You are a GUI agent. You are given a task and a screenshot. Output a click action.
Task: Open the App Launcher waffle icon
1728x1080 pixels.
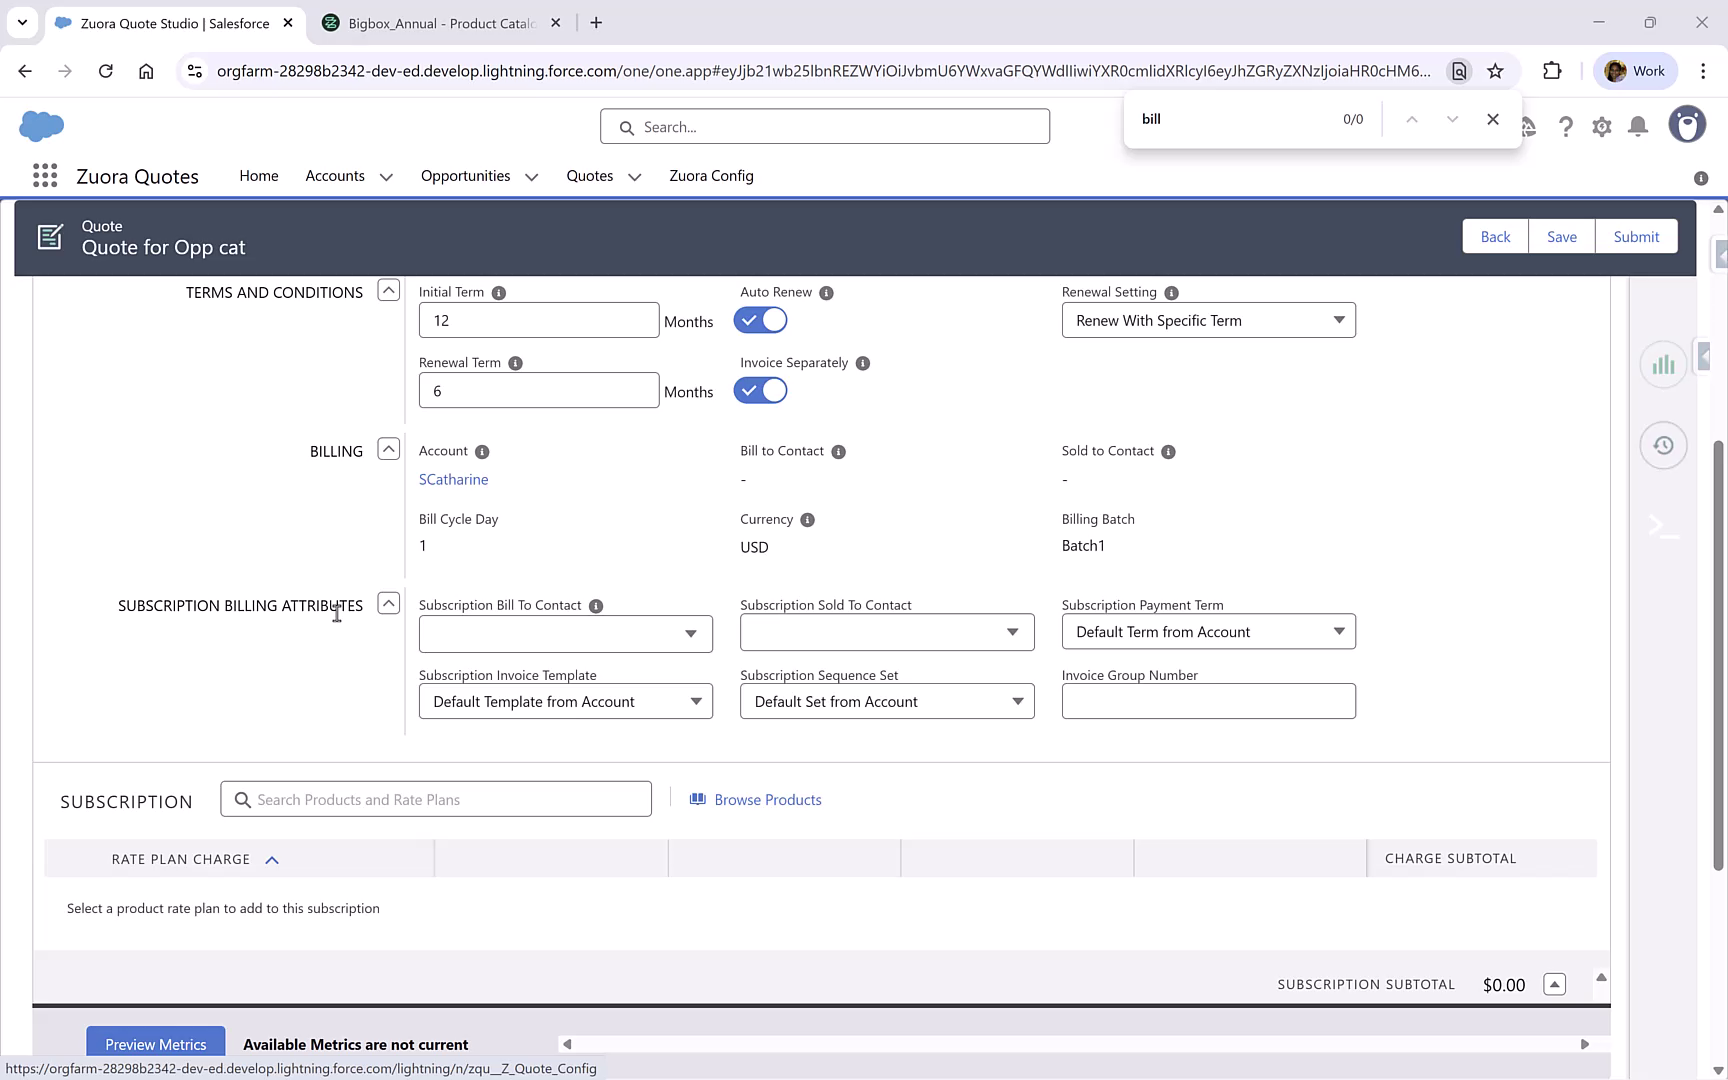[x=44, y=175]
